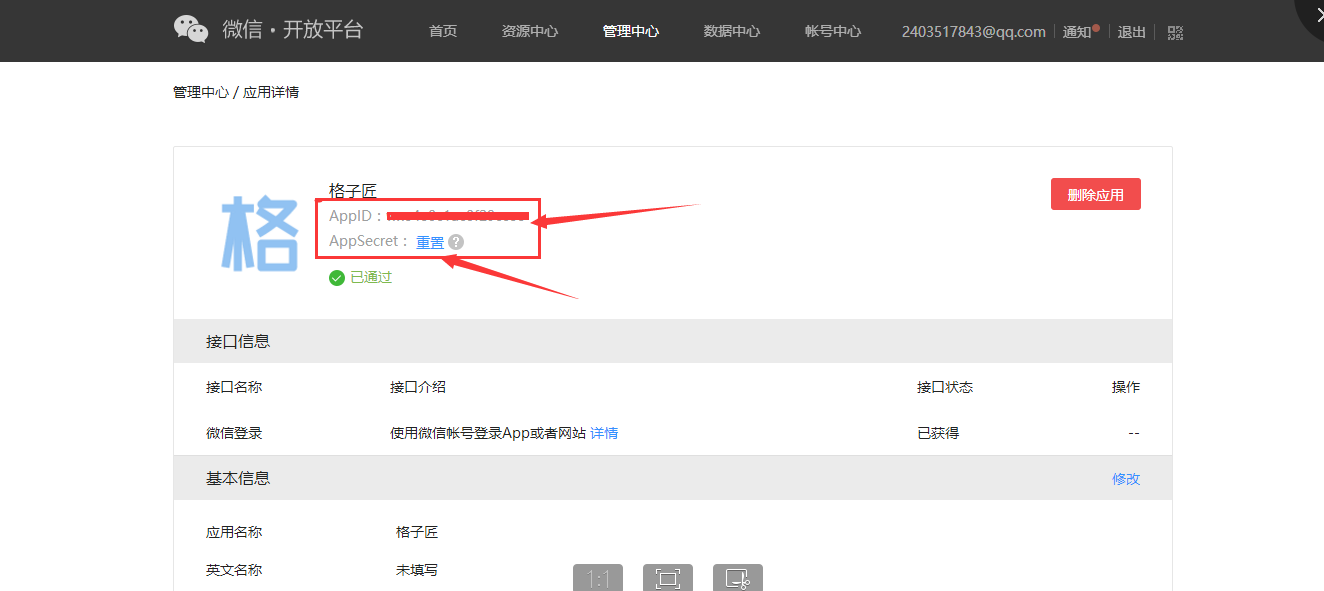
Task: Click the 英文名称 field label
Action: coord(234,570)
